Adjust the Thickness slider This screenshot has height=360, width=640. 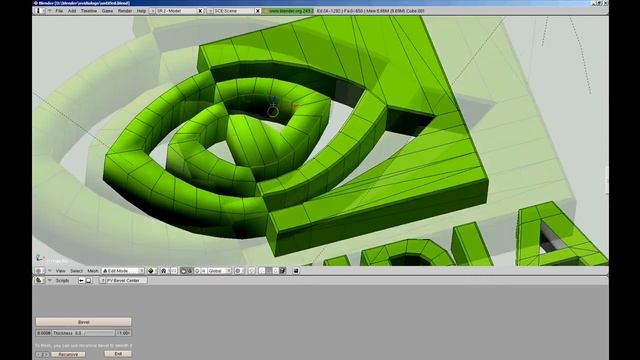click(x=84, y=333)
